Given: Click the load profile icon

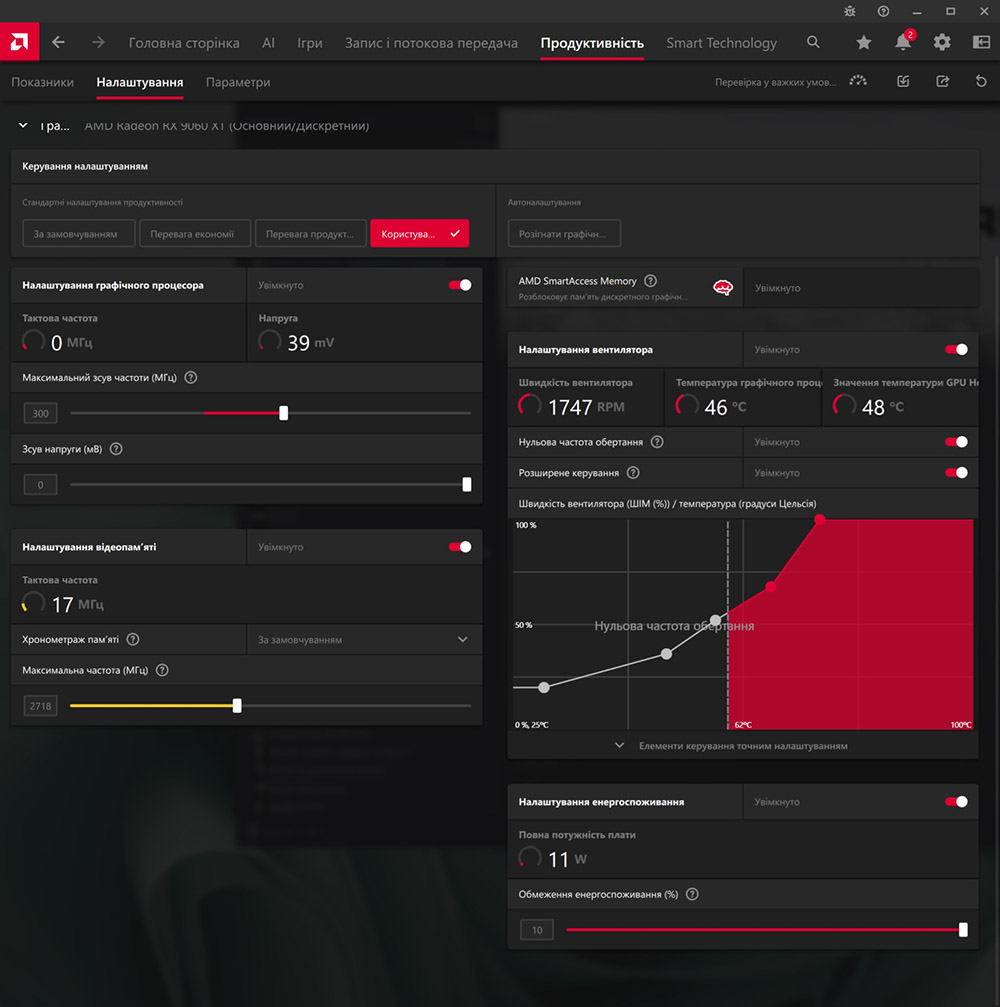Looking at the screenshot, I should click(903, 82).
